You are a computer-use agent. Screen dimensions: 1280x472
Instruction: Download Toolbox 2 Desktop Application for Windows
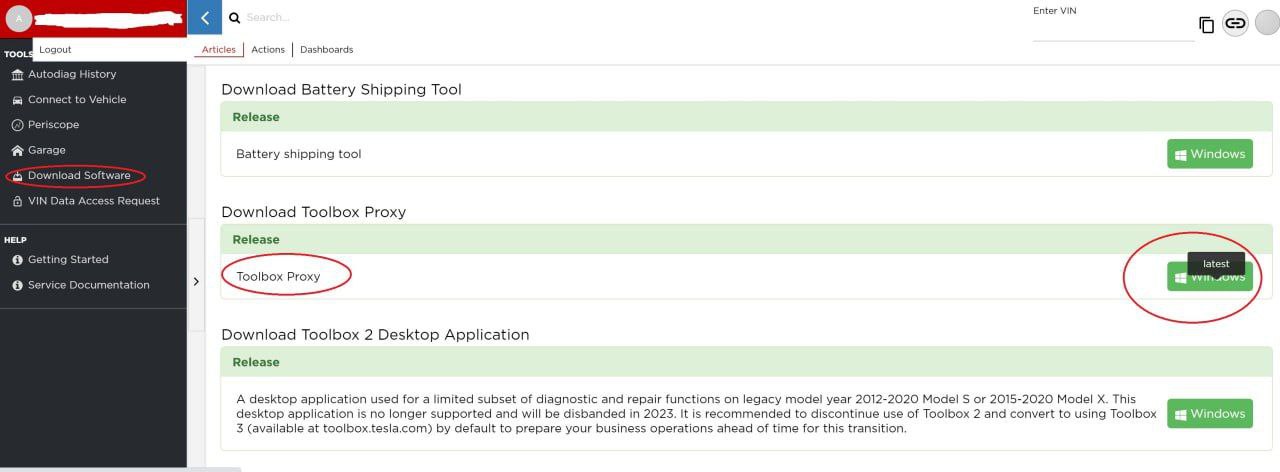click(1209, 414)
